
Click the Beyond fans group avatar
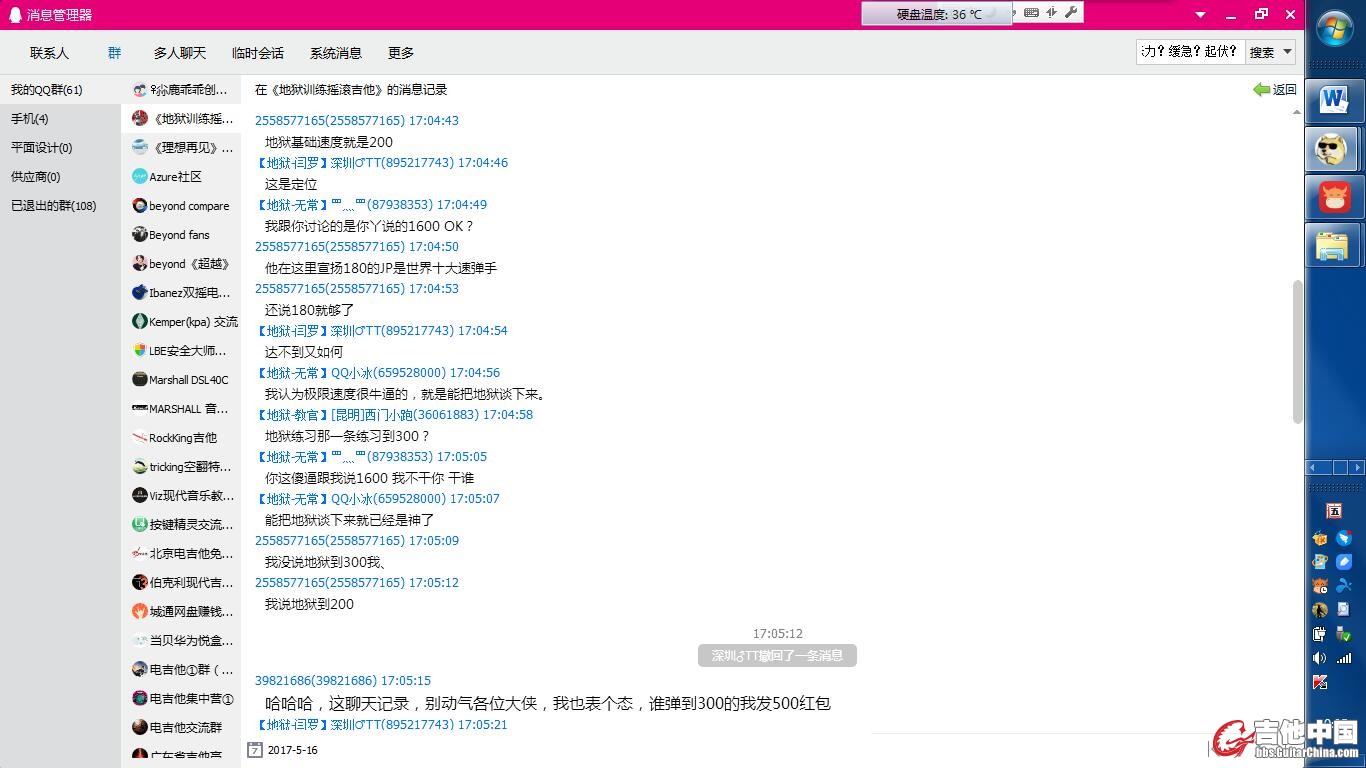point(140,234)
